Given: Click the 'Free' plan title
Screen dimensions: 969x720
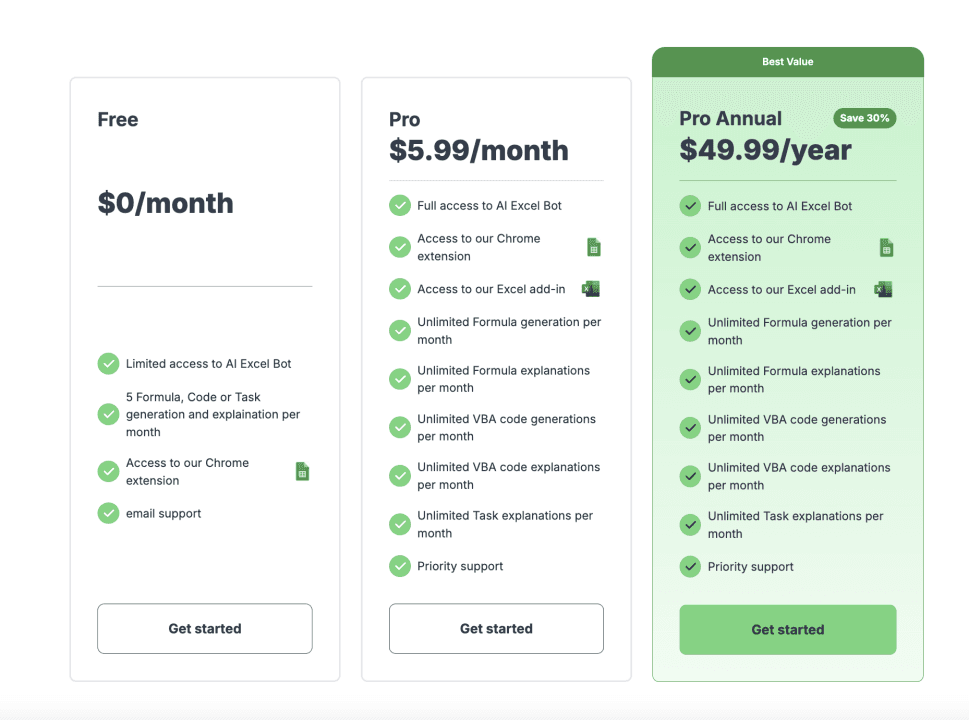Looking at the screenshot, I should pos(118,119).
